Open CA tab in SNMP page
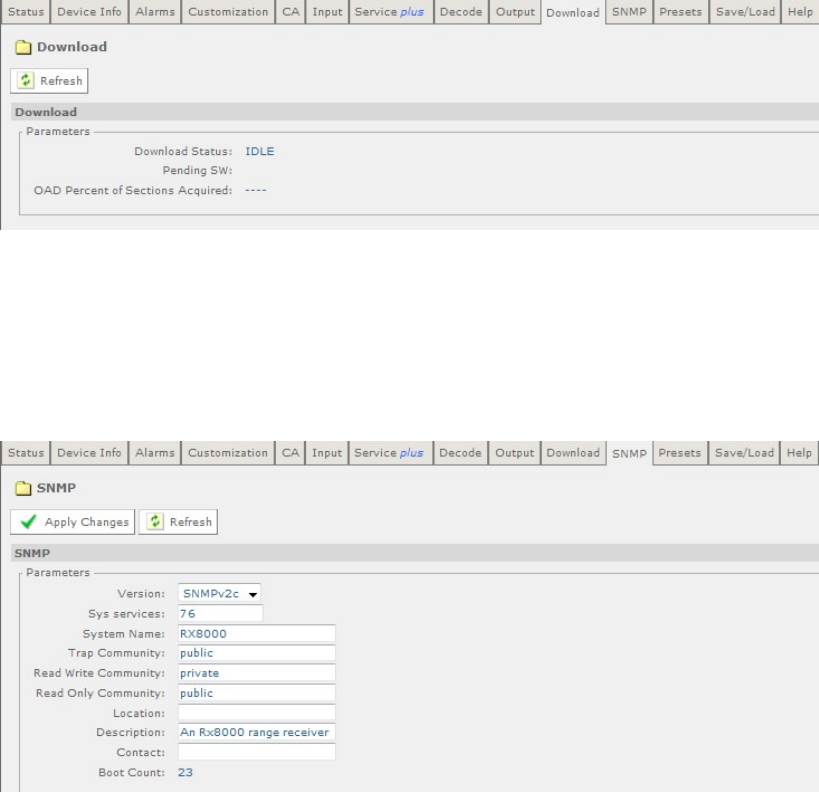The image size is (819, 792). tap(290, 452)
